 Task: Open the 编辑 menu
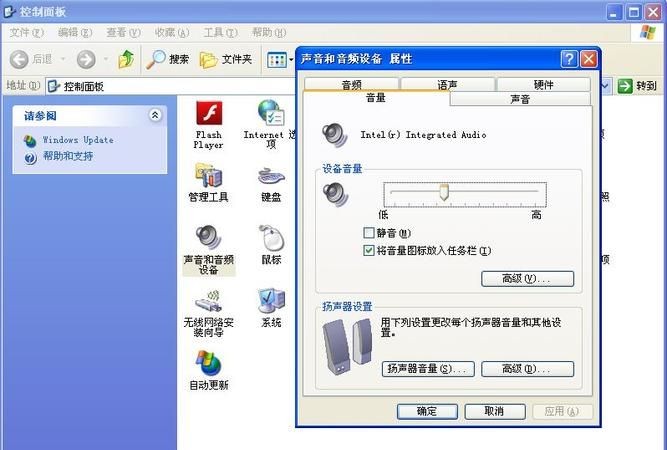click(75, 33)
